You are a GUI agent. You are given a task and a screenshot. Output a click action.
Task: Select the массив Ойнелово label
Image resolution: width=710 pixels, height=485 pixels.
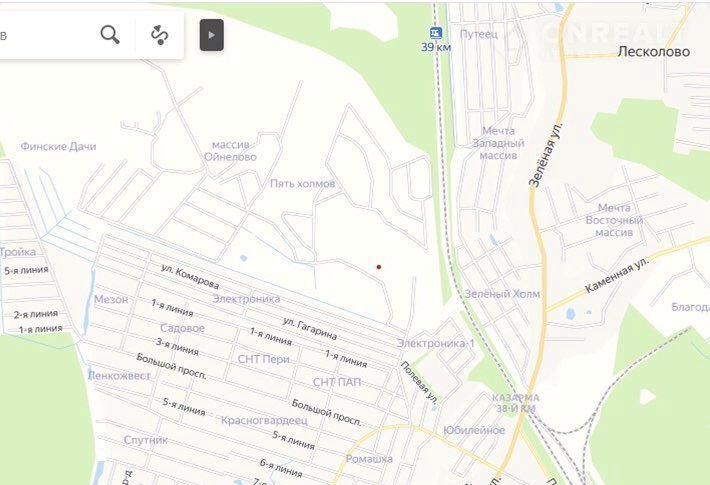pos(230,151)
